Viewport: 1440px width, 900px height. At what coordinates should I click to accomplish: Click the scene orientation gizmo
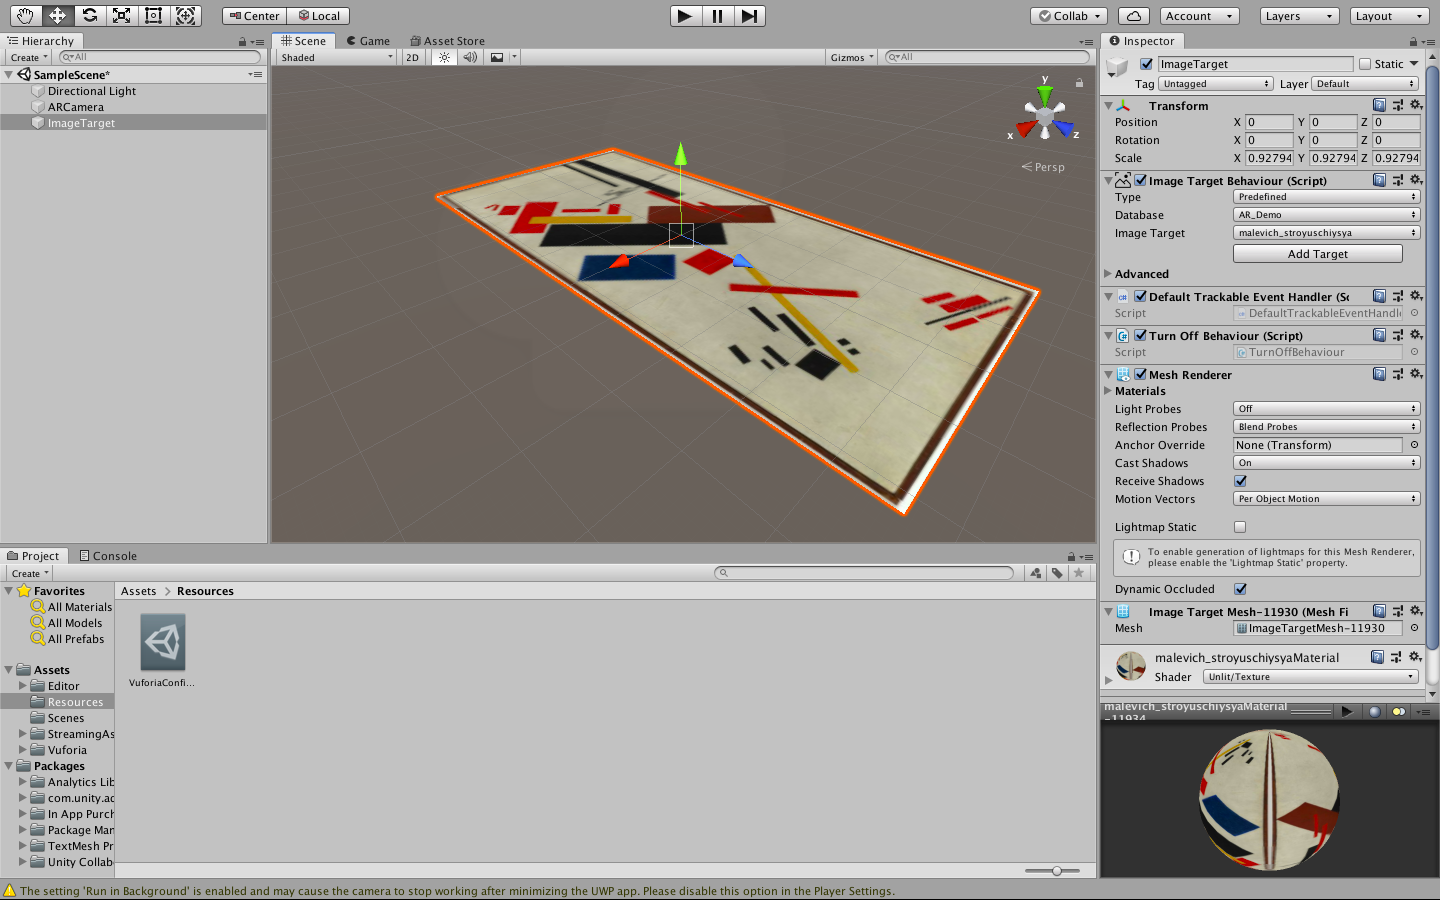[1045, 115]
